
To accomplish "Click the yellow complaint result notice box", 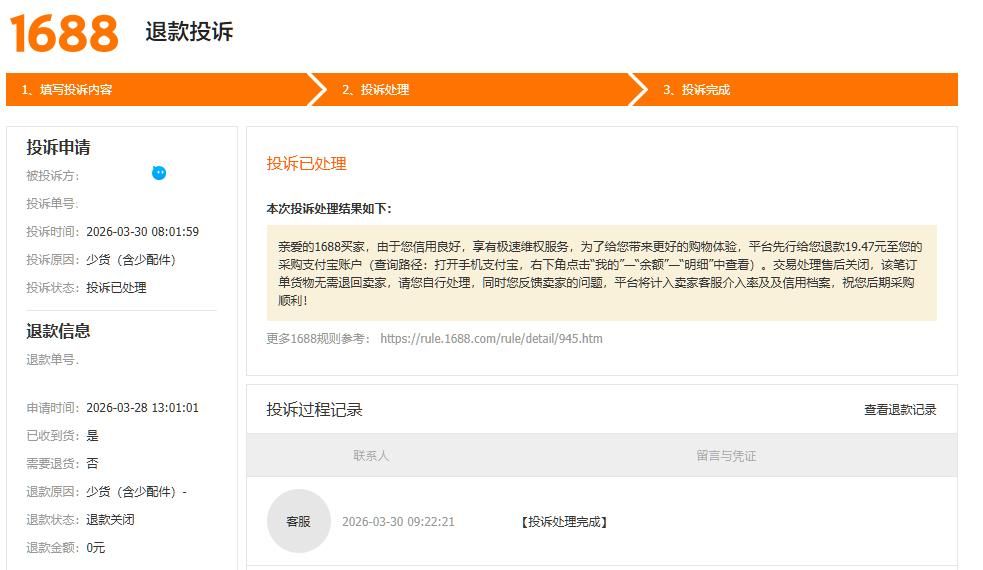I will pyautogui.click(x=601, y=272).
